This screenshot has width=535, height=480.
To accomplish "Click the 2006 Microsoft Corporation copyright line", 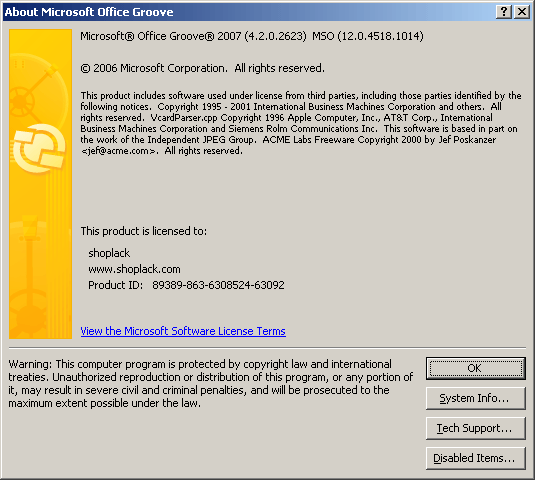I will [x=203, y=68].
